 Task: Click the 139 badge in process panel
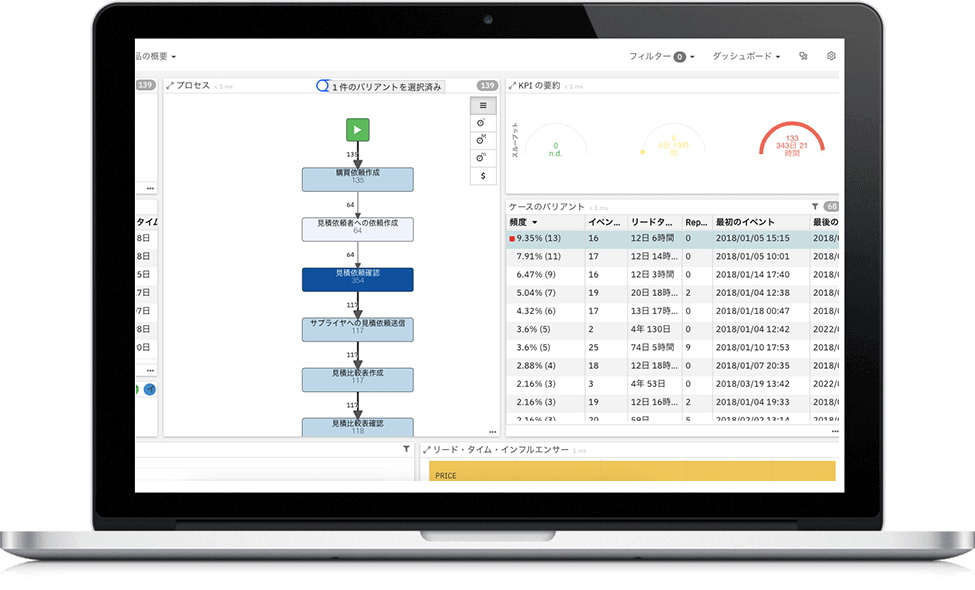[x=487, y=85]
